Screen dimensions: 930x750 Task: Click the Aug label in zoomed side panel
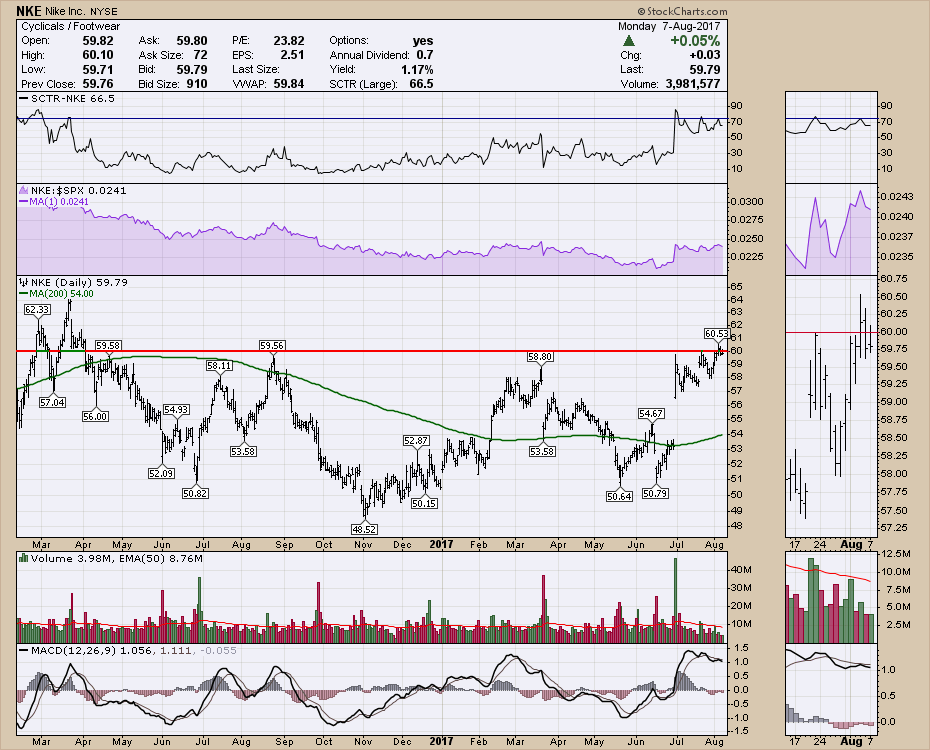pyautogui.click(x=851, y=544)
